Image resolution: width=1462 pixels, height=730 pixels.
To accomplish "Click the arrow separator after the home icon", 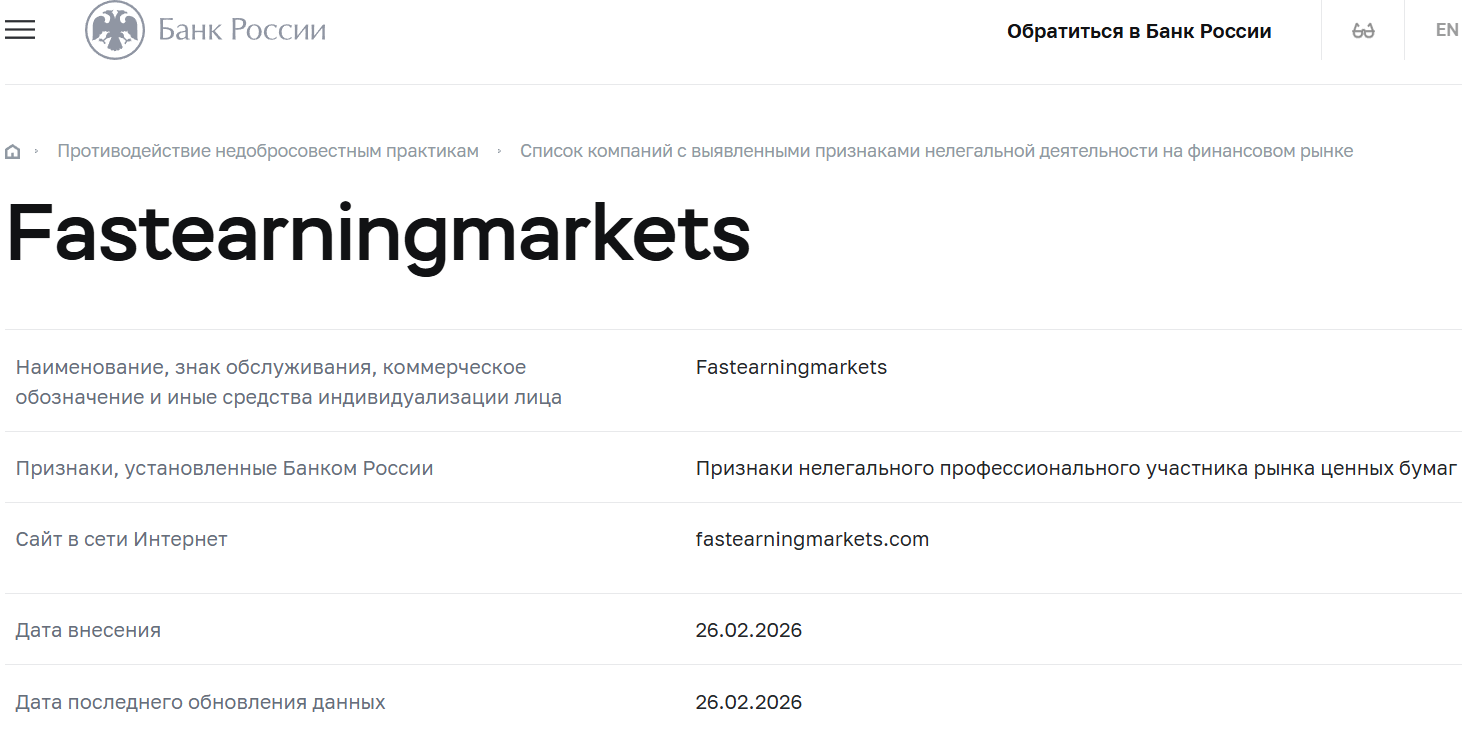I will click(x=36, y=150).
